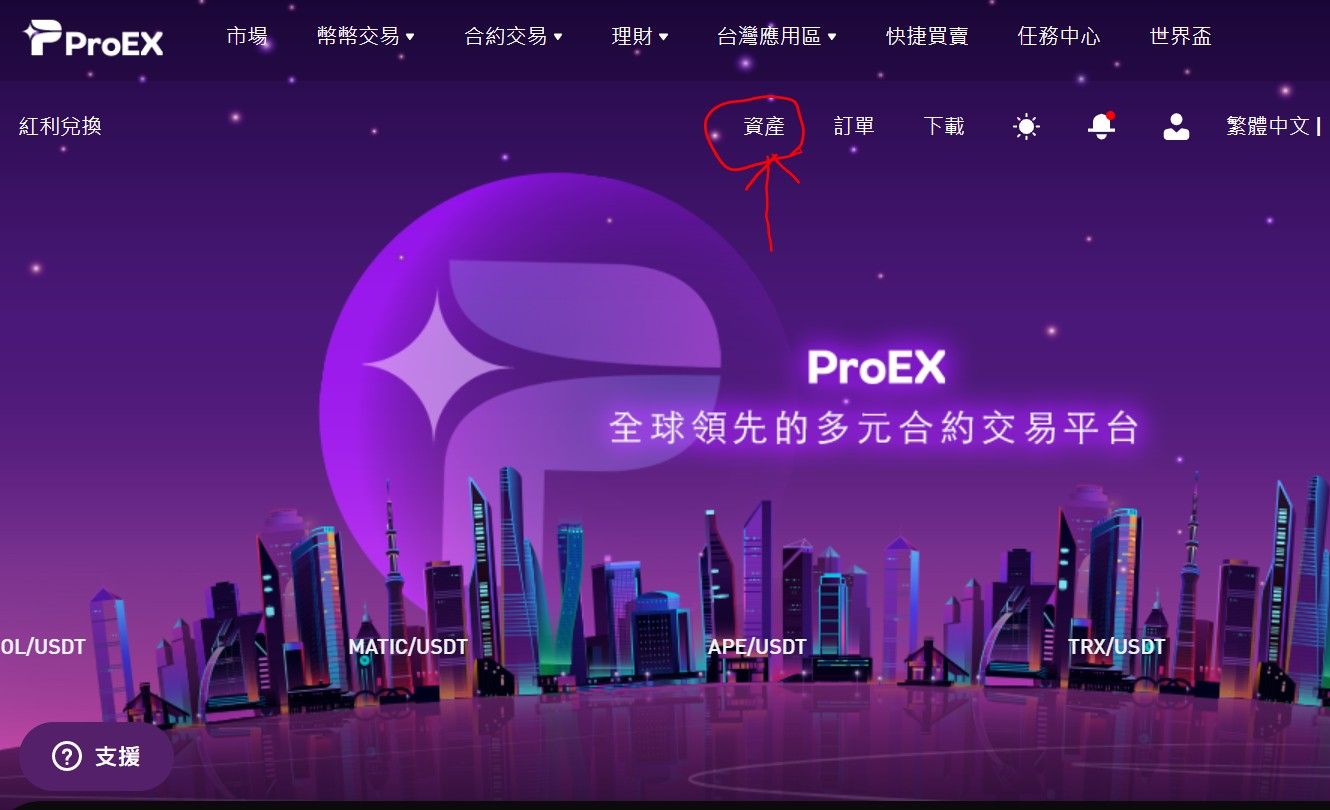
Task: Click the question mark support icon
Action: click(x=66, y=756)
